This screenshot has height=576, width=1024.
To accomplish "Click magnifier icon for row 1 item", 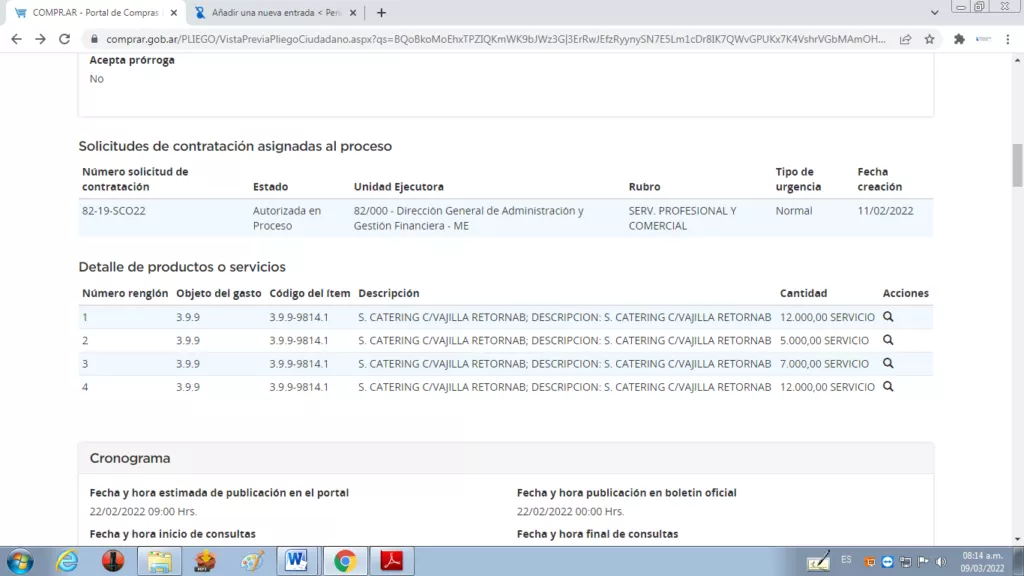I will click(x=888, y=317).
